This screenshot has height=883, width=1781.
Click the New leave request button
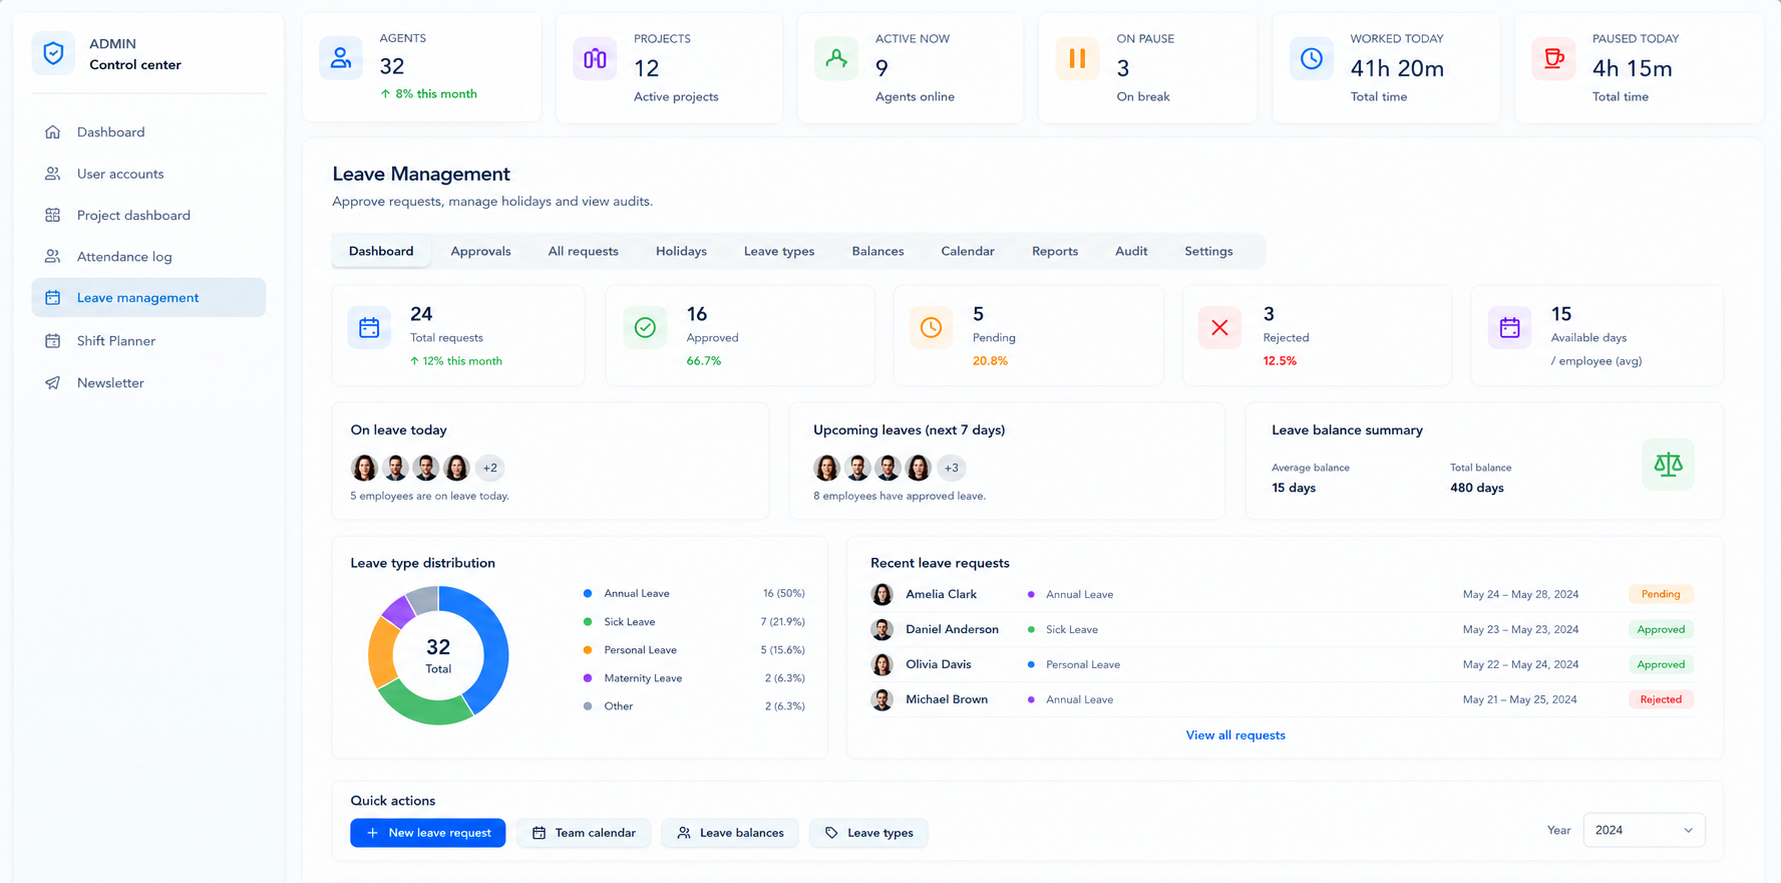(428, 833)
